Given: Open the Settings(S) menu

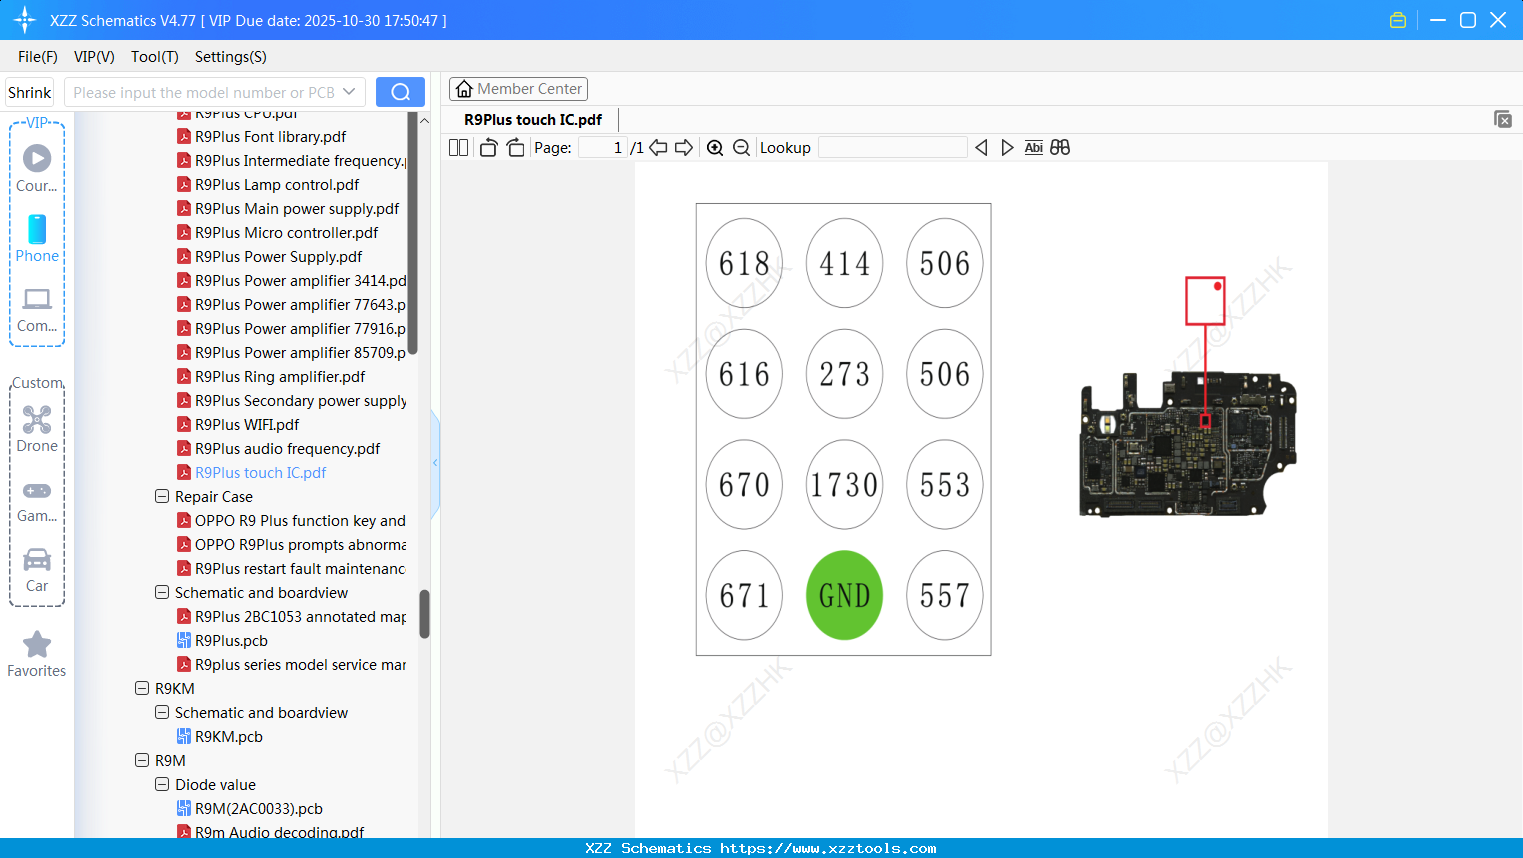Looking at the screenshot, I should [231, 57].
